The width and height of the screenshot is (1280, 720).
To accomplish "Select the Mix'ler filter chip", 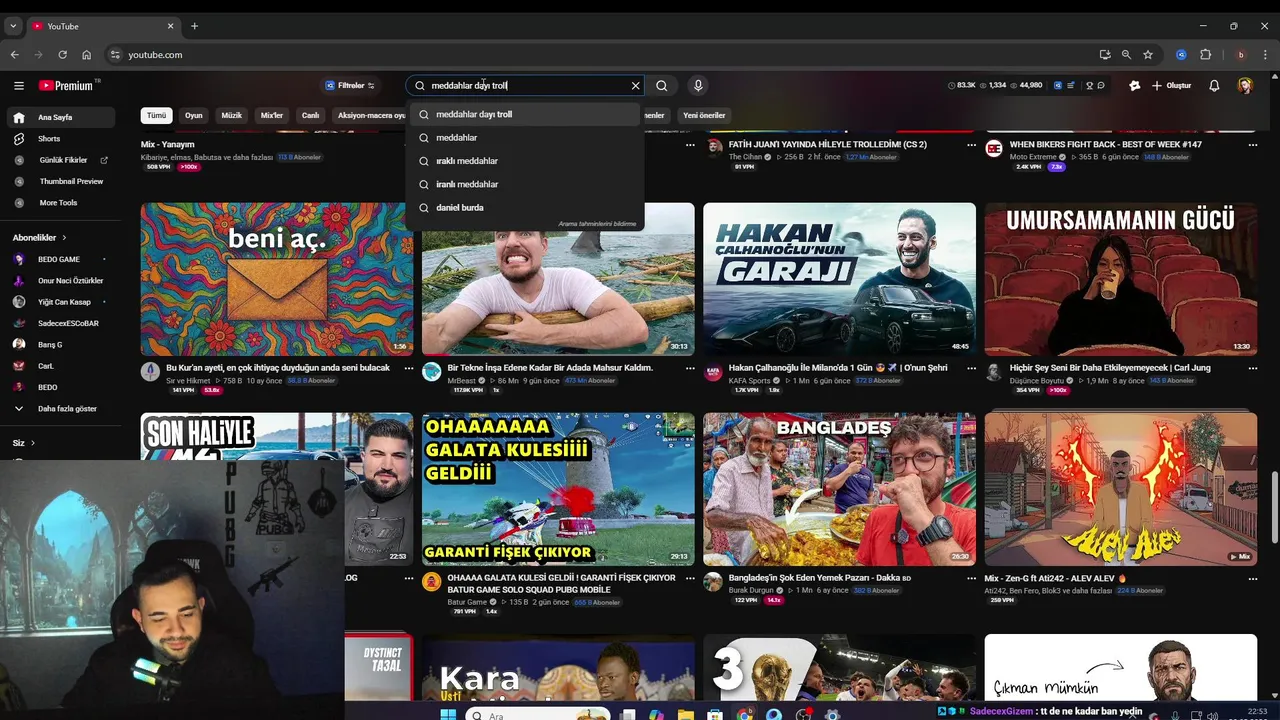I will coord(272,115).
